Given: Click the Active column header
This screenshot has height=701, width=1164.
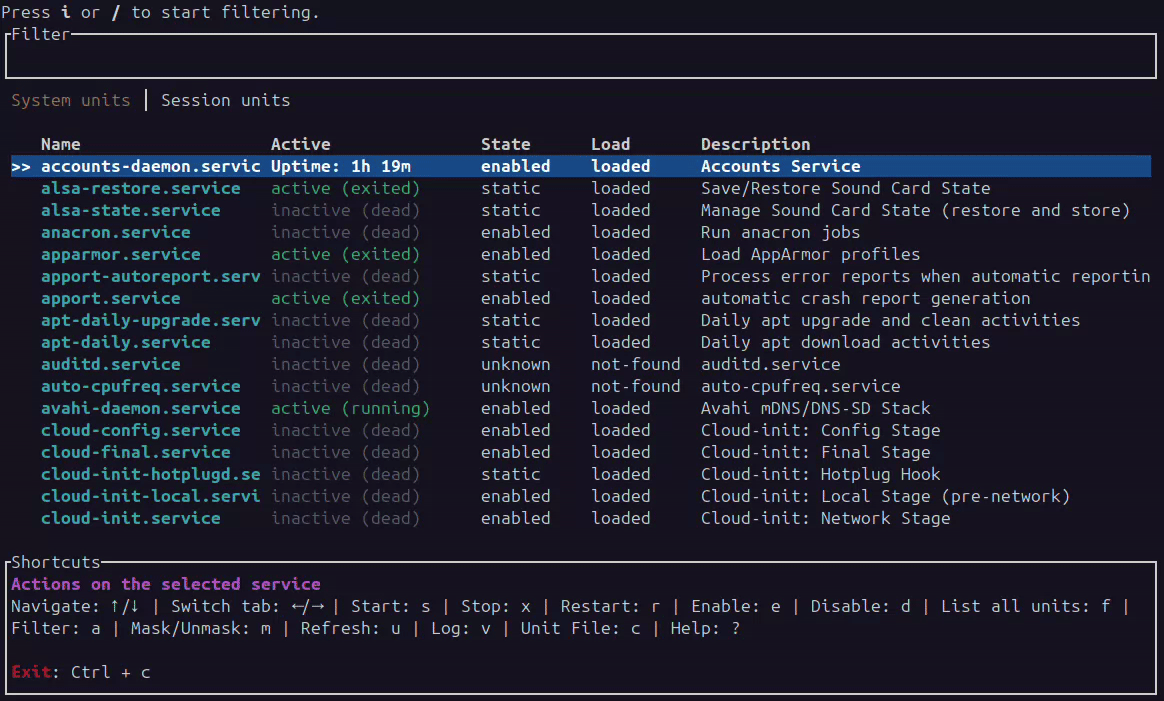Looking at the screenshot, I should tap(300, 144).
